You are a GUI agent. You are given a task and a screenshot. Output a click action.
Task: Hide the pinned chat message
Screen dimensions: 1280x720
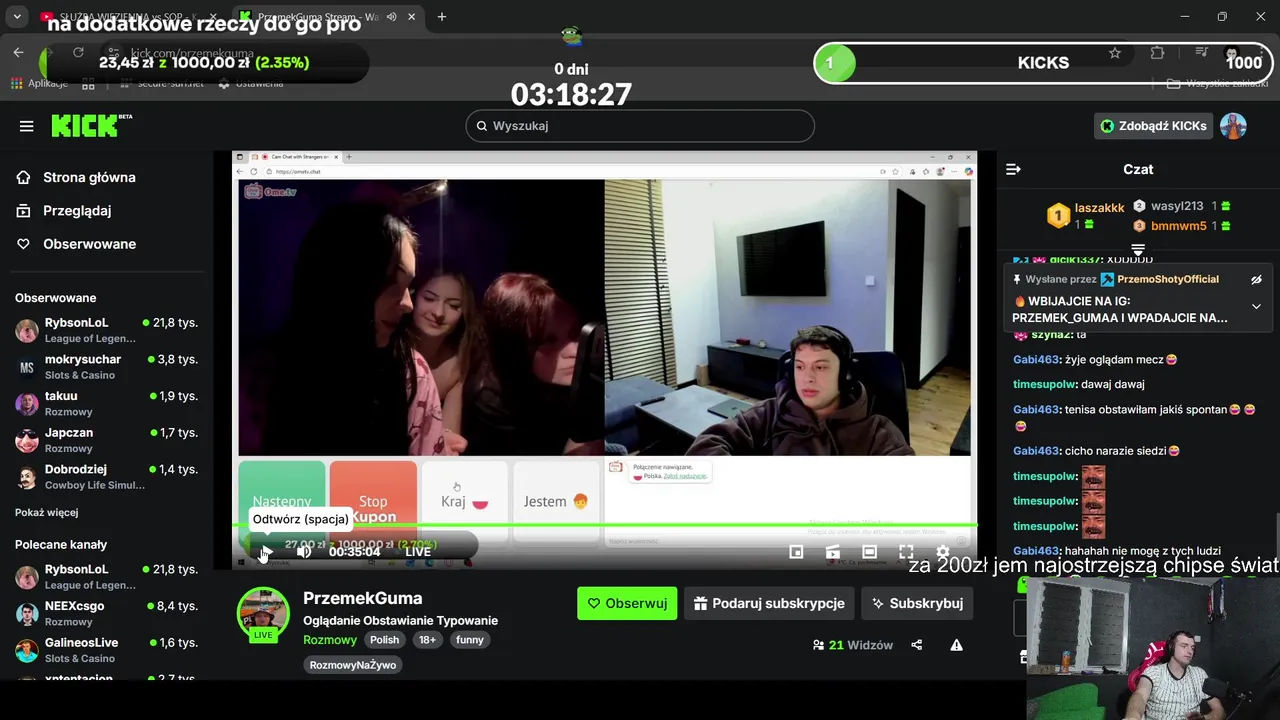coord(1256,280)
